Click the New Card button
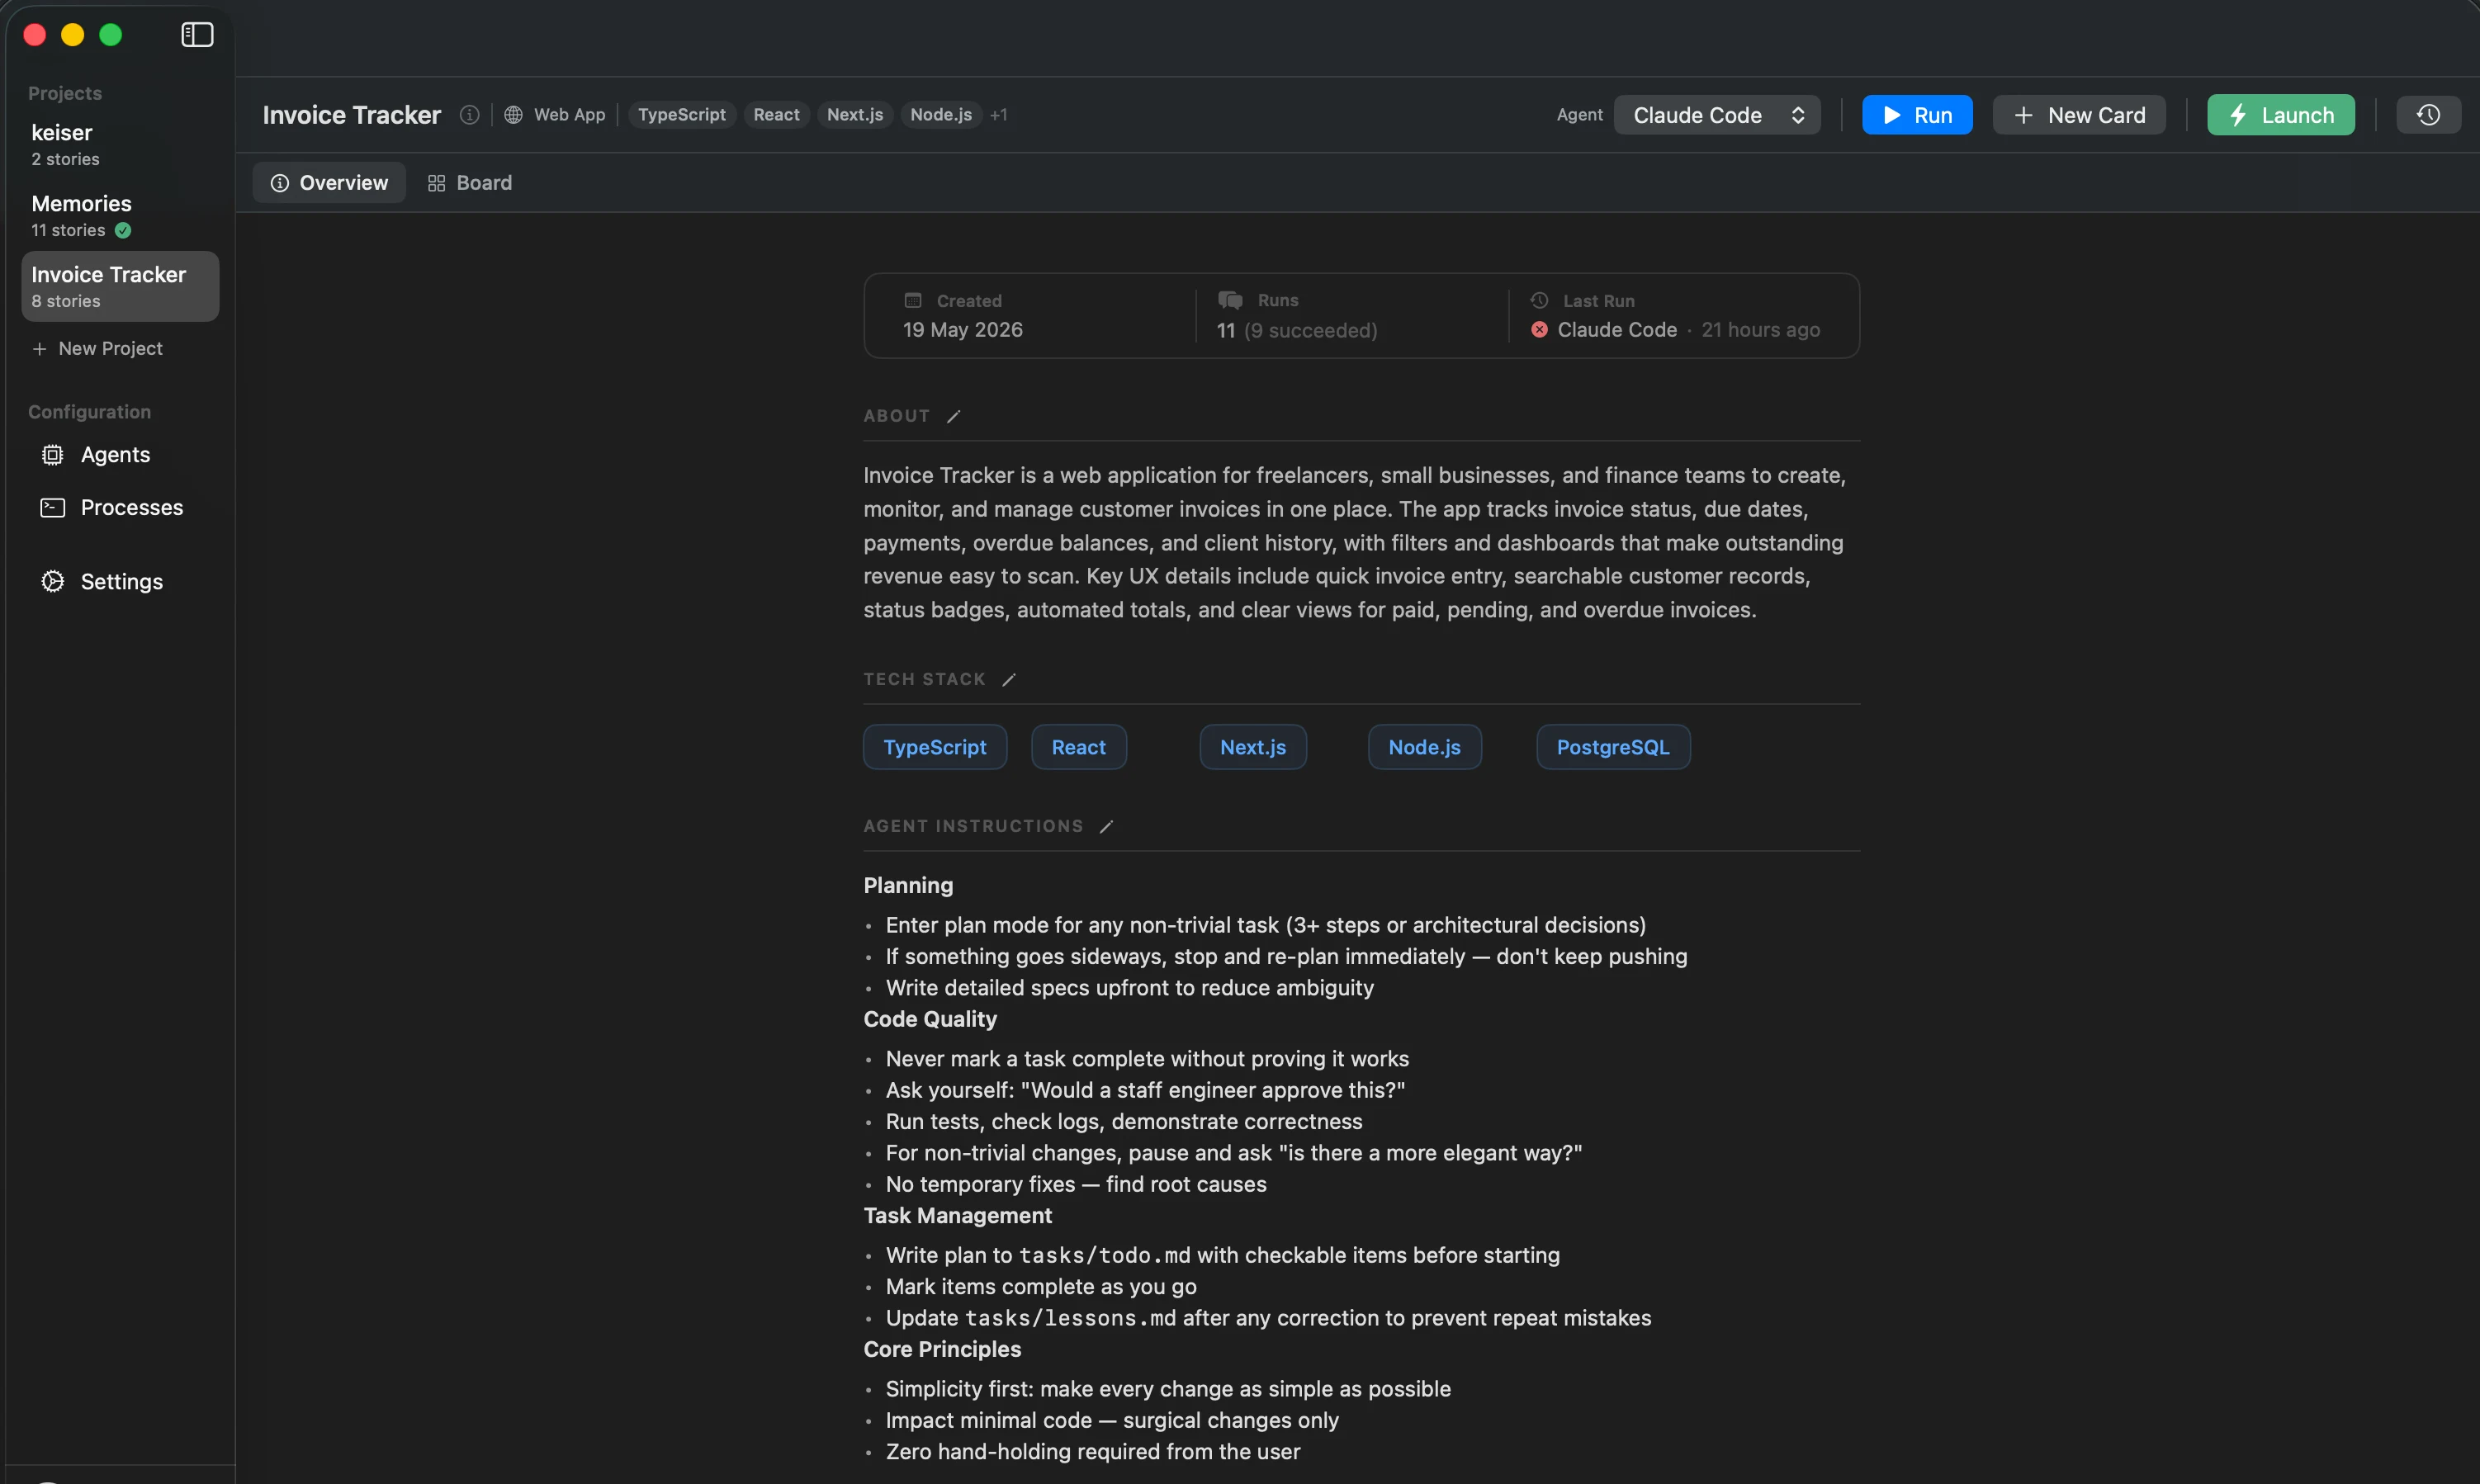Screen dimensions: 2480x1484 pos(2078,115)
